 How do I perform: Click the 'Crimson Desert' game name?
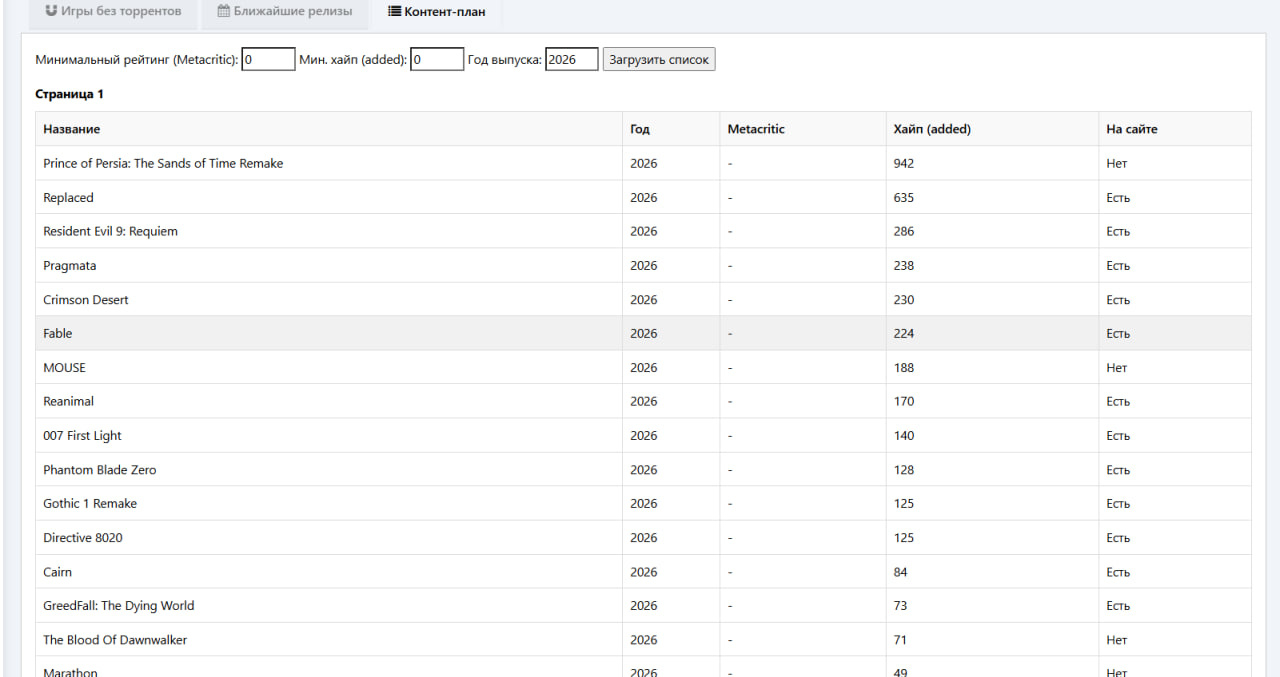(86, 300)
